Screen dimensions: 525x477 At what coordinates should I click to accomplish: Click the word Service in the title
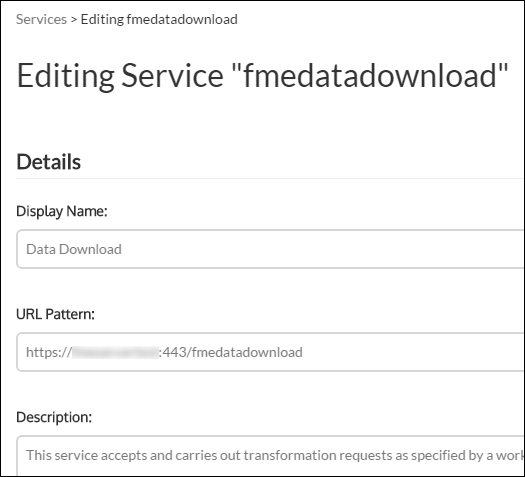click(x=172, y=76)
